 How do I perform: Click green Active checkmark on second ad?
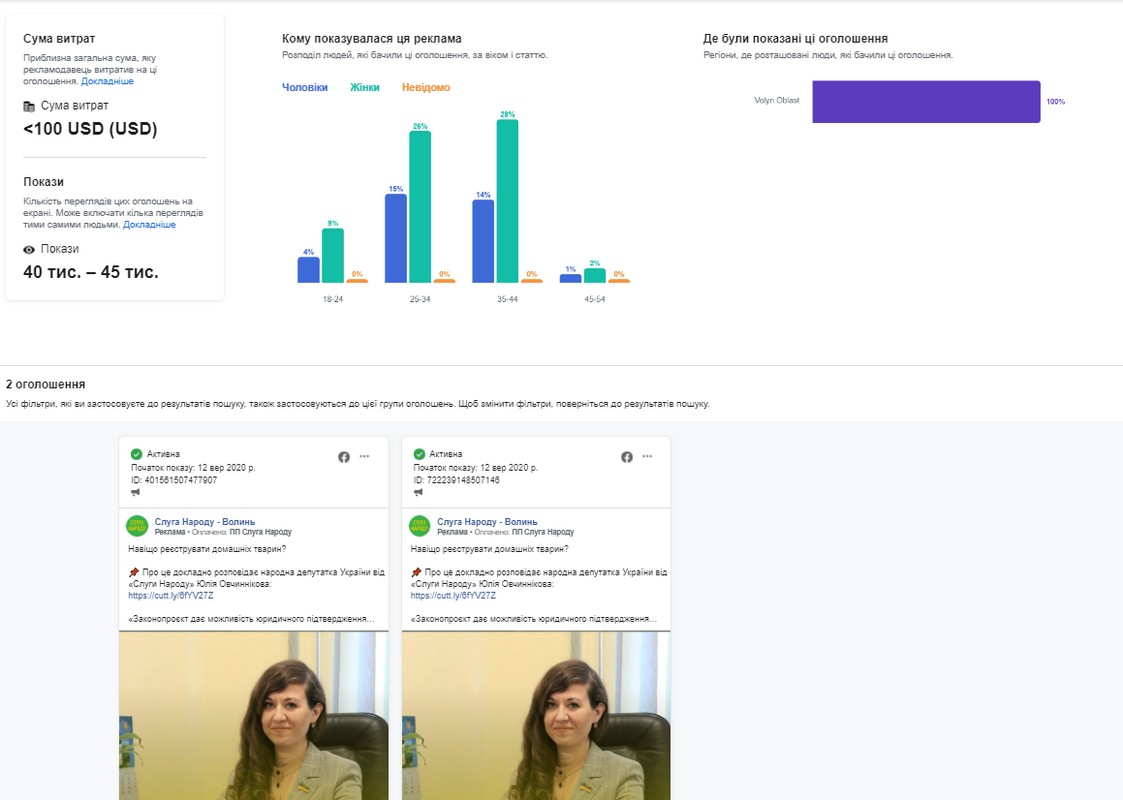419,454
